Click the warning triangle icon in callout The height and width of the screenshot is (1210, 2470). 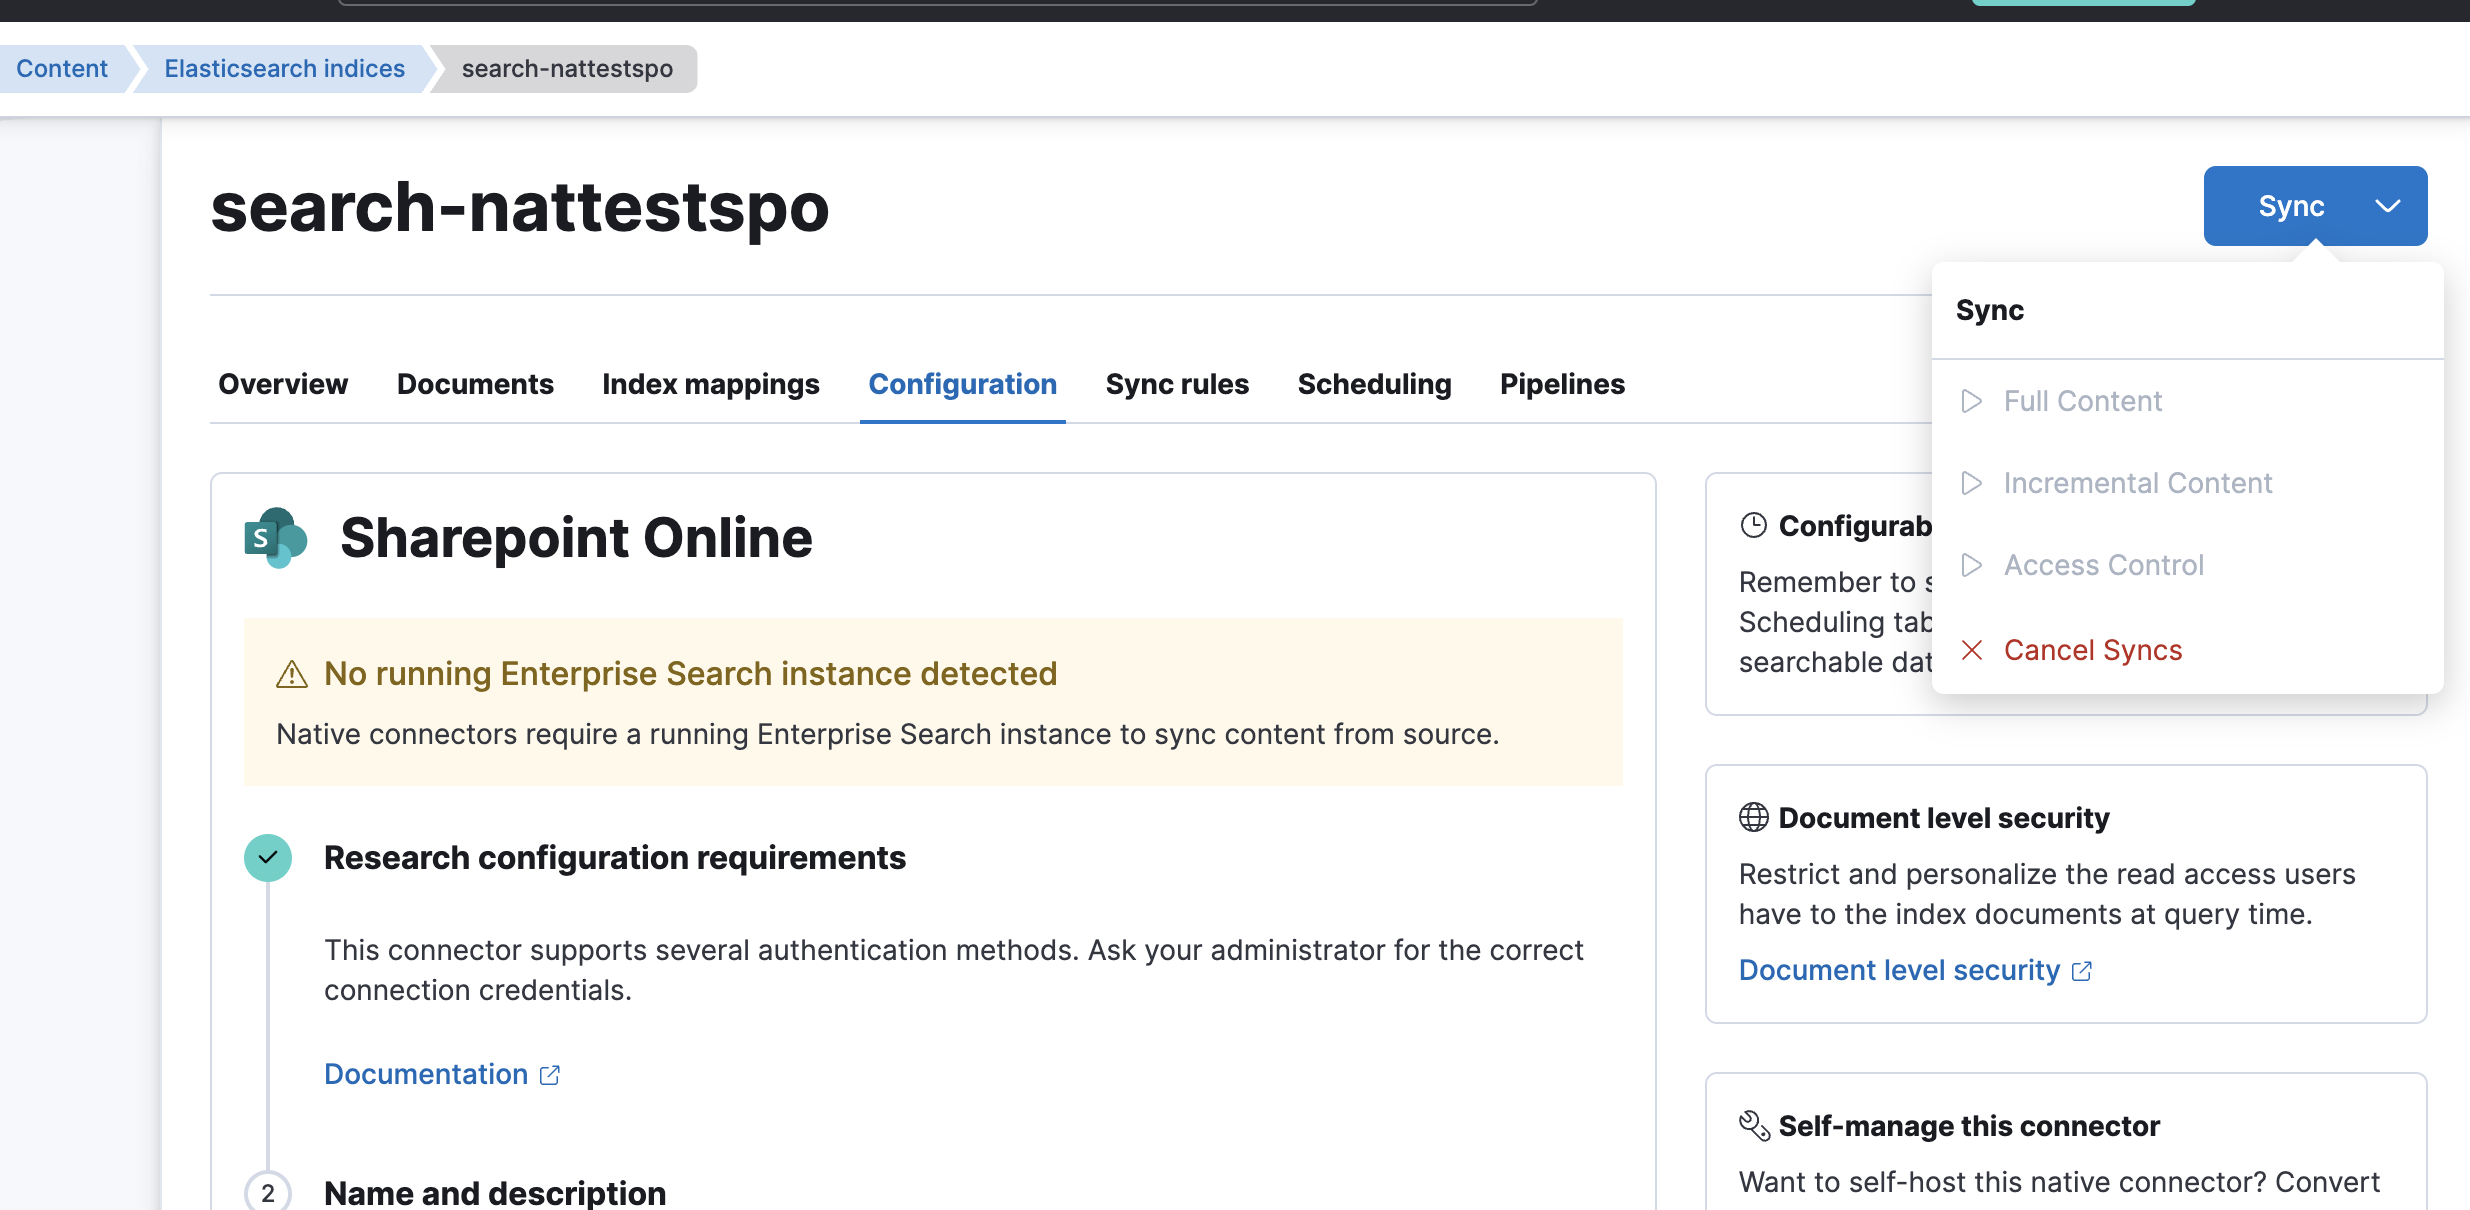(292, 674)
